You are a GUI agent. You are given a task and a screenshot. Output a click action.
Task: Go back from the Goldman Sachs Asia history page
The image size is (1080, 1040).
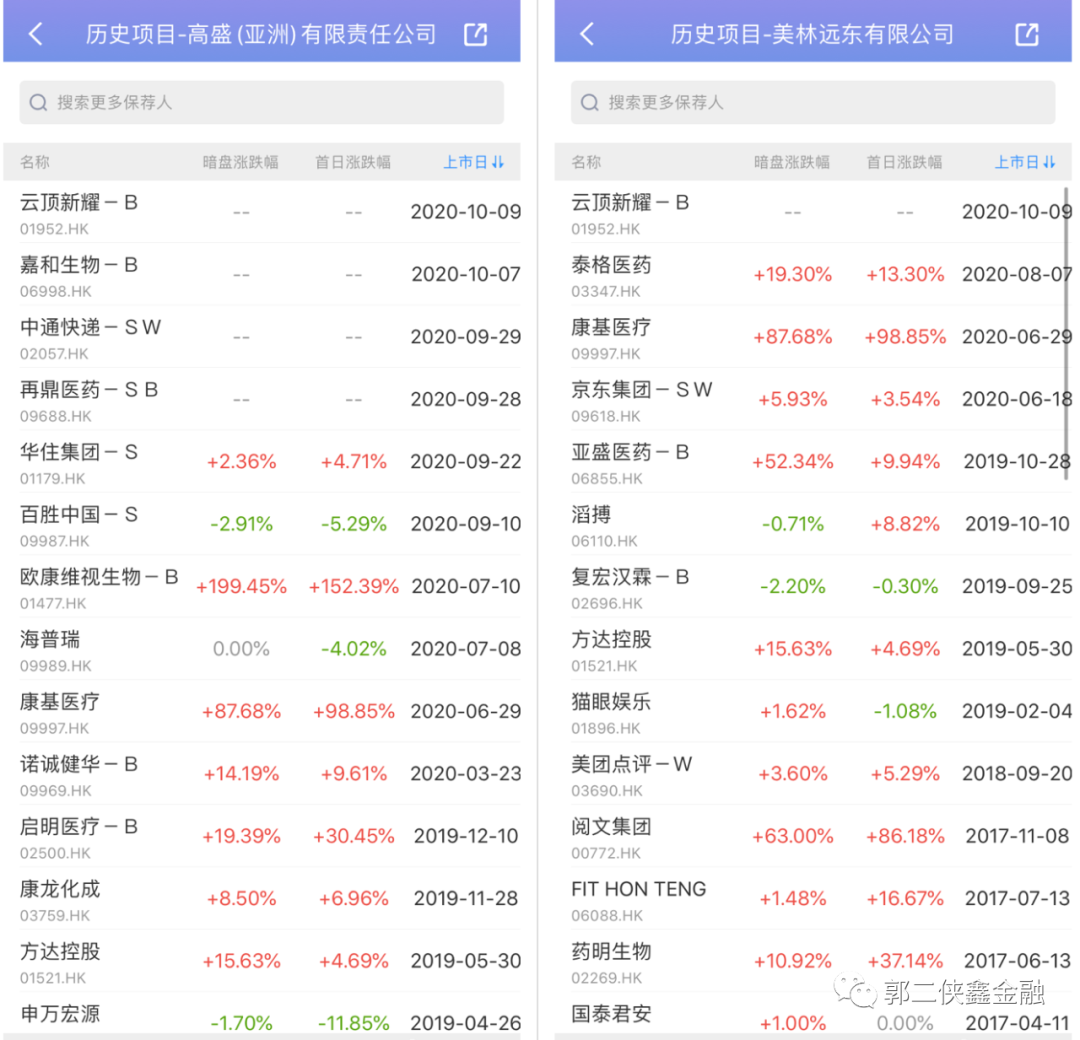(x=36, y=34)
